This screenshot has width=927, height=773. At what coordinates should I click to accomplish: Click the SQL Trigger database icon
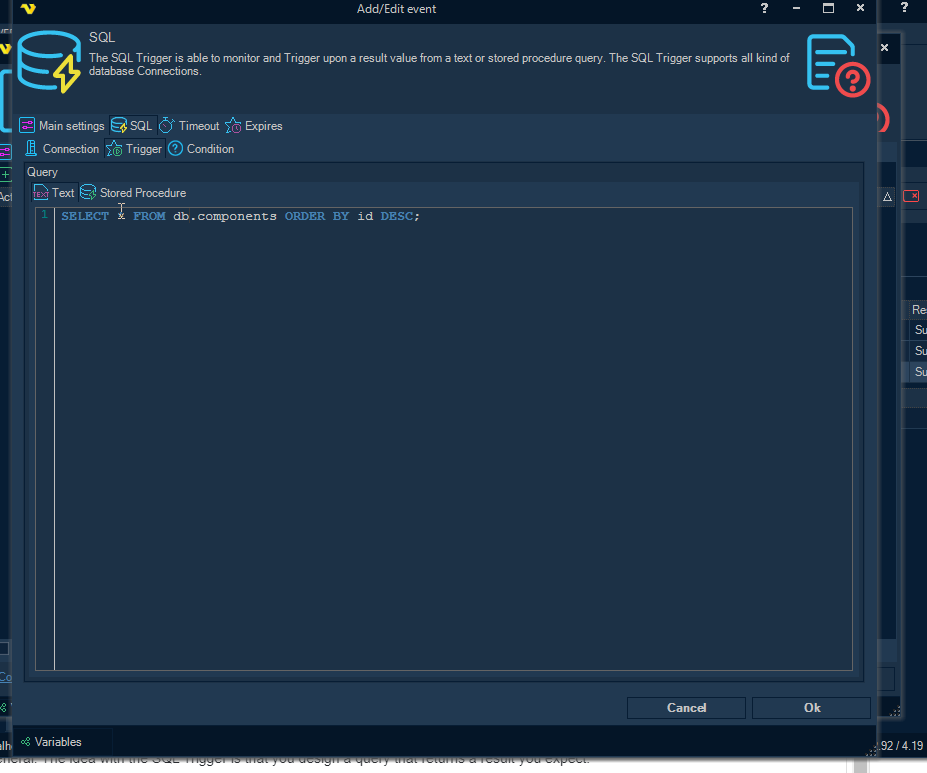[x=49, y=63]
